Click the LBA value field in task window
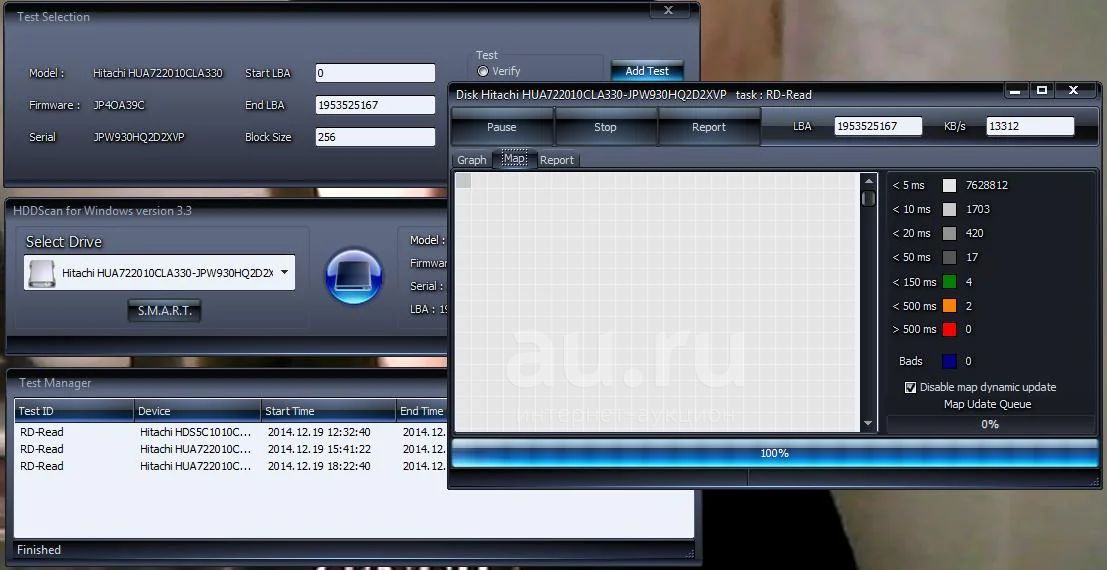This screenshot has height=570, width=1107. pos(878,126)
